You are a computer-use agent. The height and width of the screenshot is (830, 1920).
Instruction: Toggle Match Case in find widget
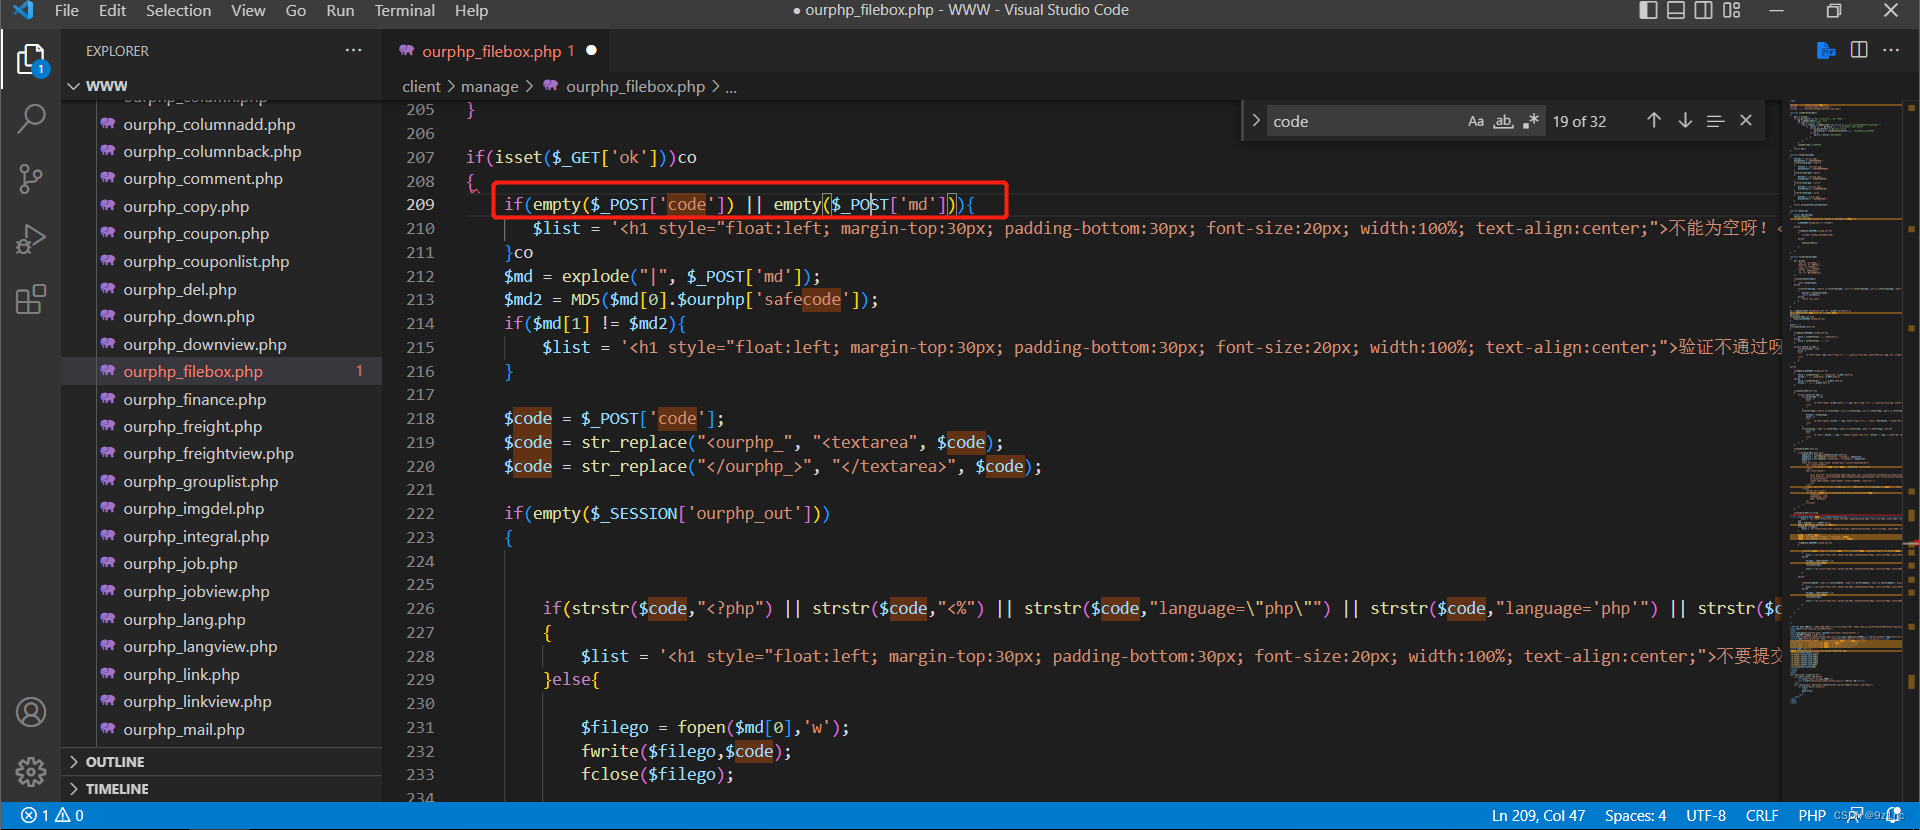click(x=1476, y=121)
